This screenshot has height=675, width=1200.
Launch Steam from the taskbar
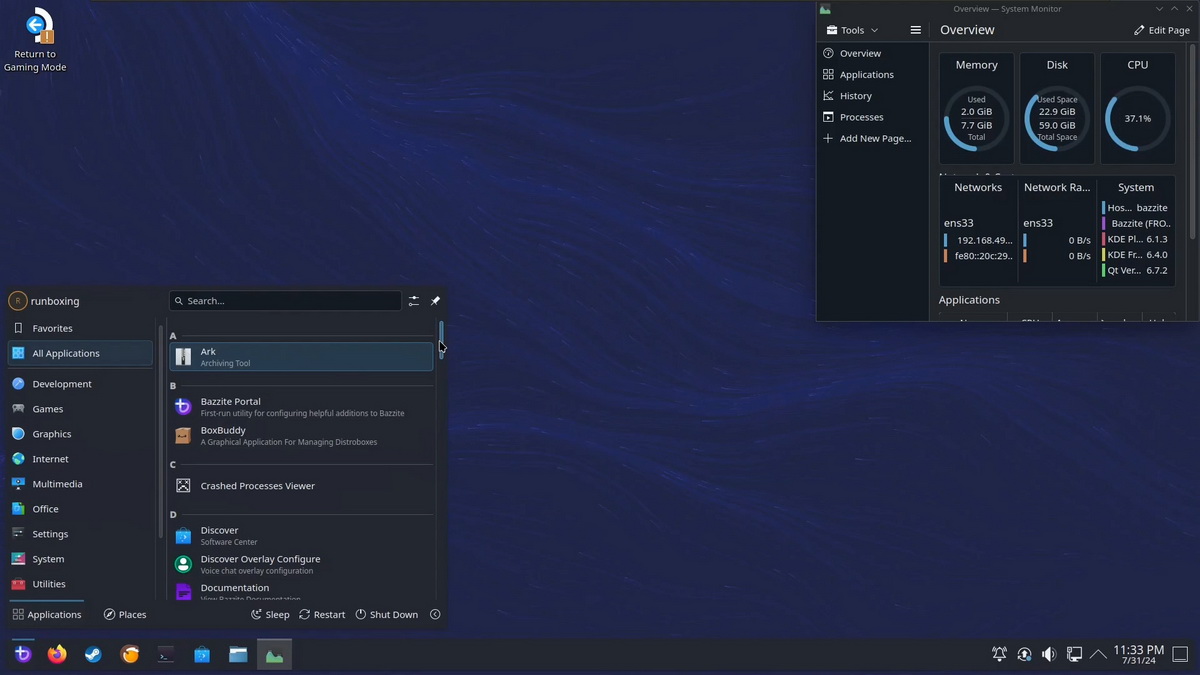tap(92, 655)
